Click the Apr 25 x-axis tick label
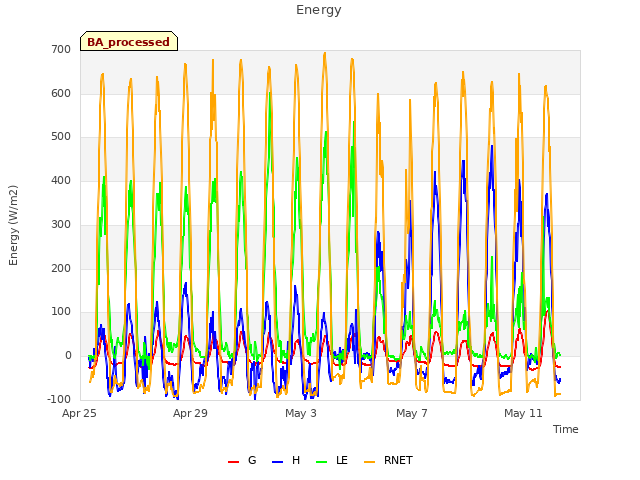Viewport: 640px width, 480px height. click(79, 413)
